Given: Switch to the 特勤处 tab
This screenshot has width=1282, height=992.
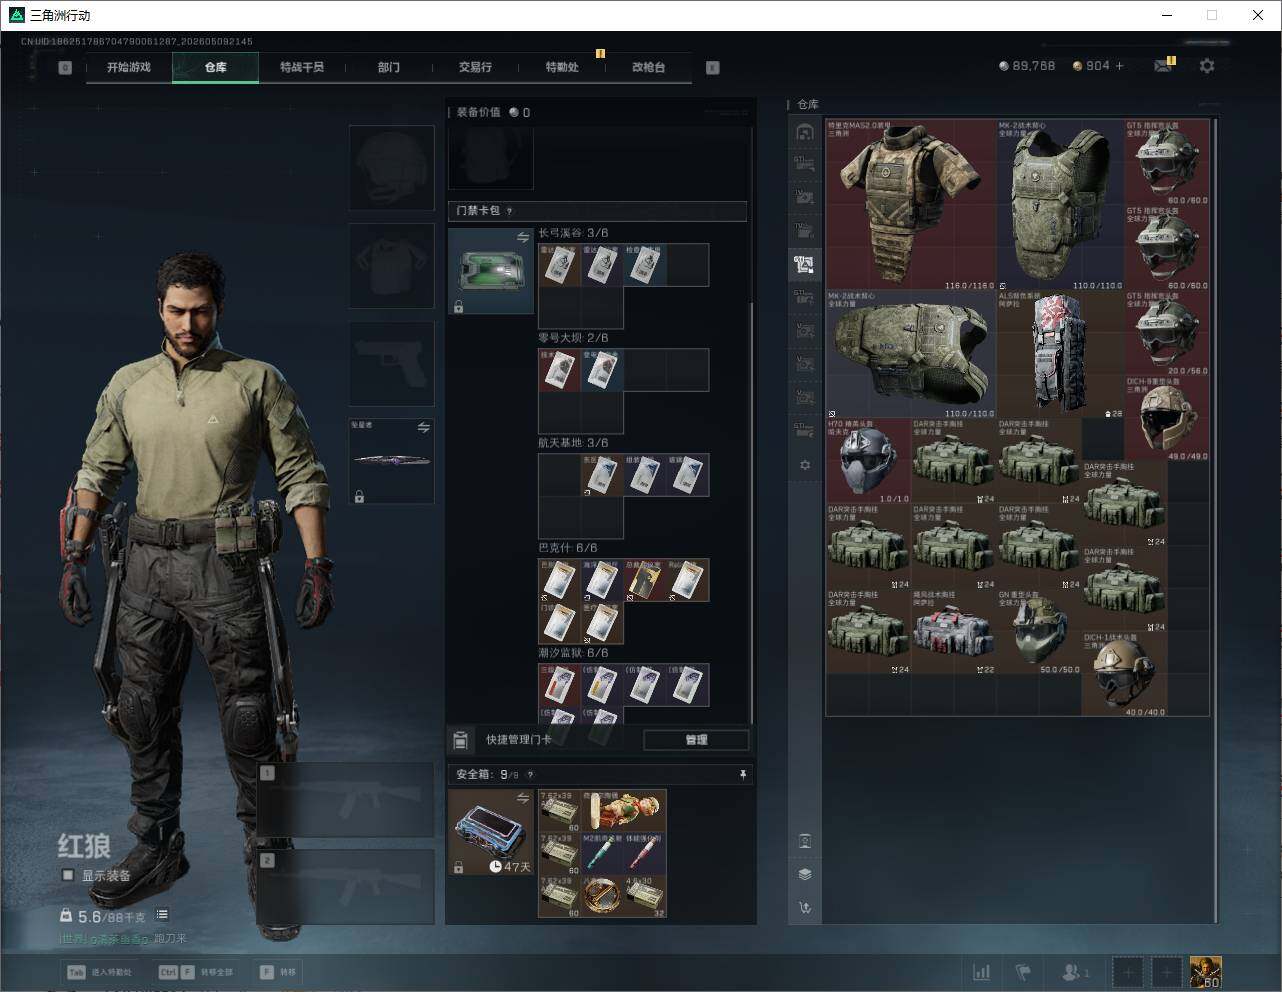Looking at the screenshot, I should click(562, 67).
